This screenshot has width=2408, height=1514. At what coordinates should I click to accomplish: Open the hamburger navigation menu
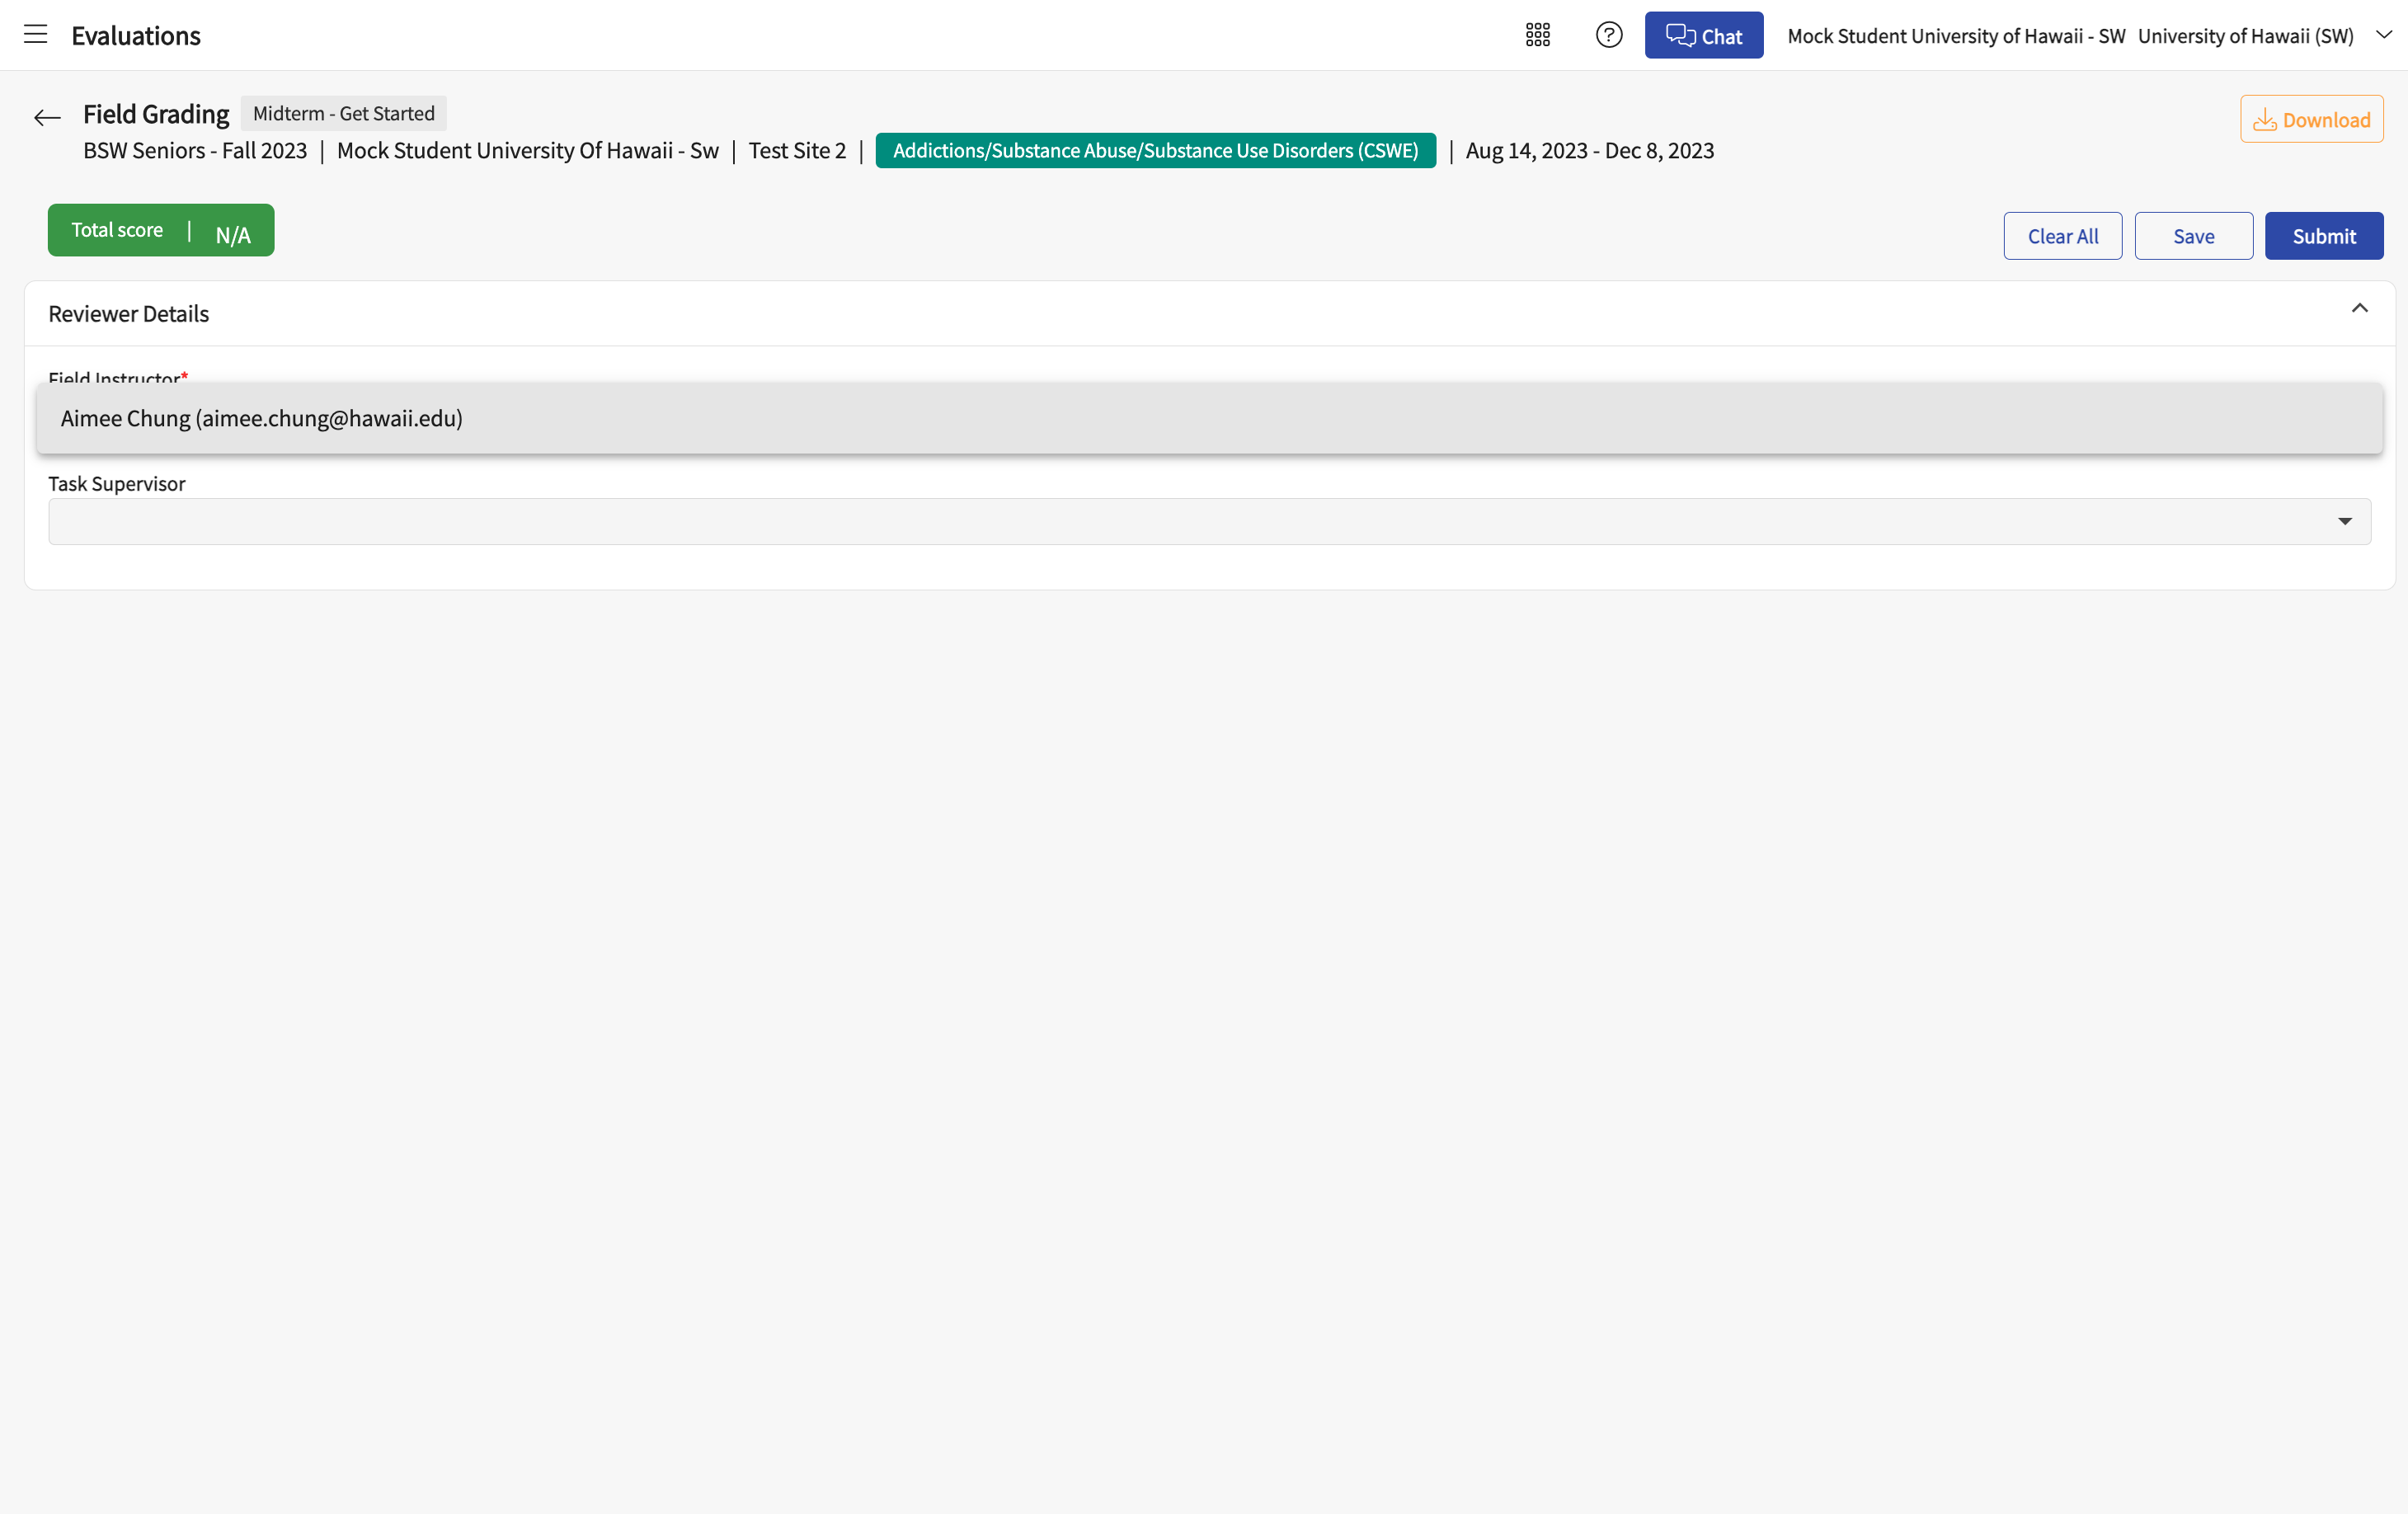[35, 35]
